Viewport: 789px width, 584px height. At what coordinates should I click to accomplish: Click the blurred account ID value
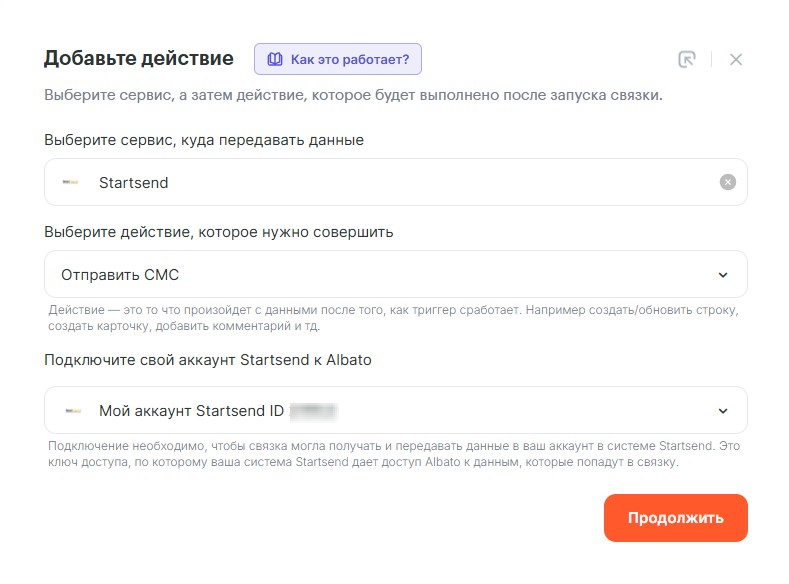point(313,410)
